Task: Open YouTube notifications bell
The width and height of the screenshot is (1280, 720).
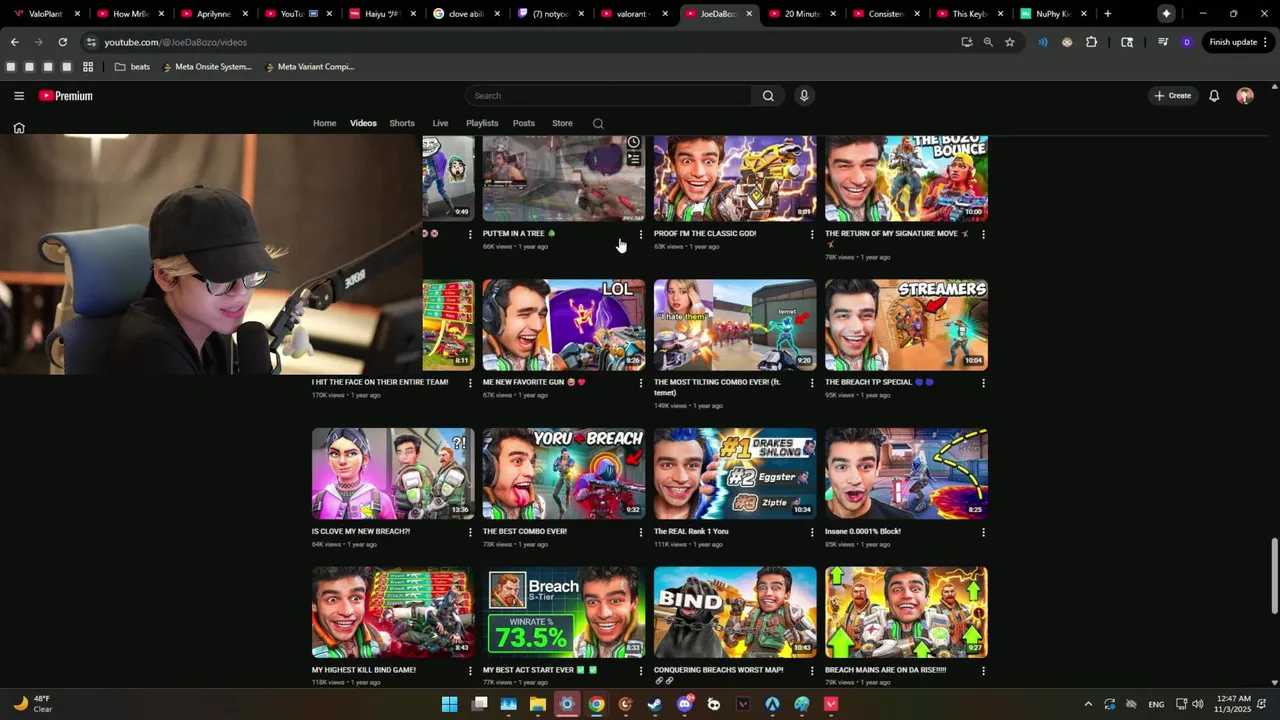Action: 1214,96
